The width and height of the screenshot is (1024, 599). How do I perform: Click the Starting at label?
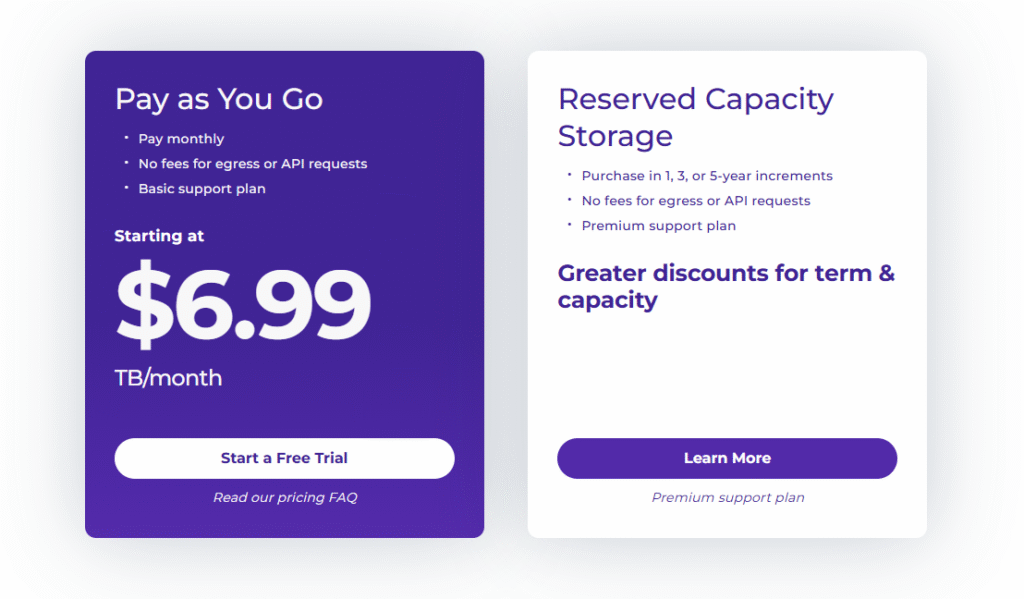(159, 236)
